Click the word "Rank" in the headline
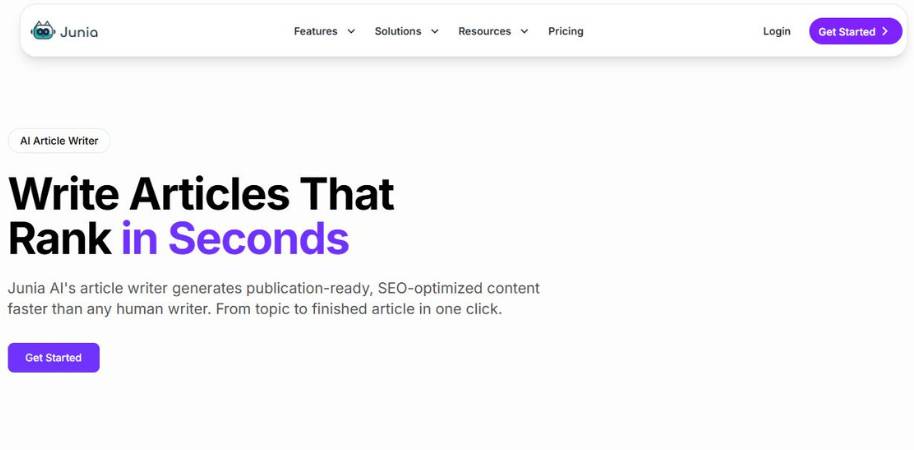914x450 pixels. [x=59, y=238]
